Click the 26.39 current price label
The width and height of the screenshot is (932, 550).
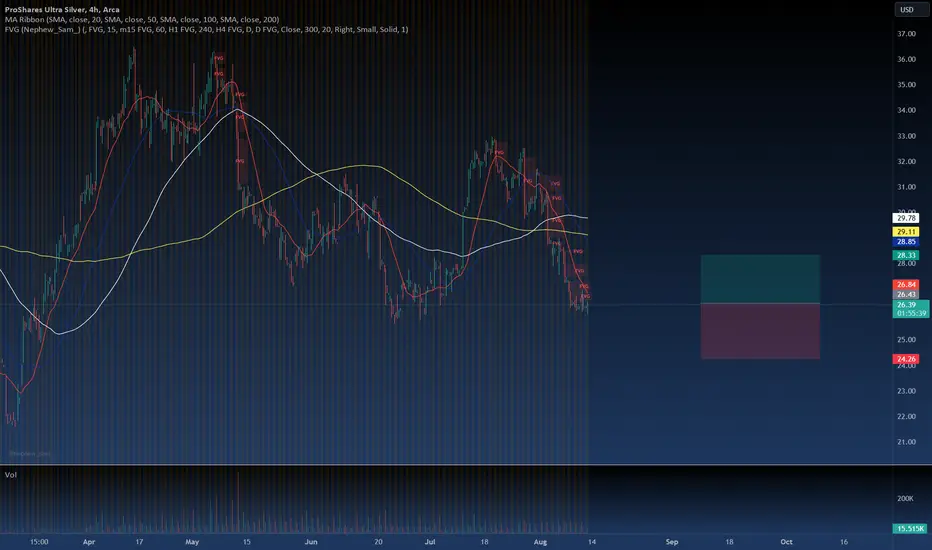(906, 305)
